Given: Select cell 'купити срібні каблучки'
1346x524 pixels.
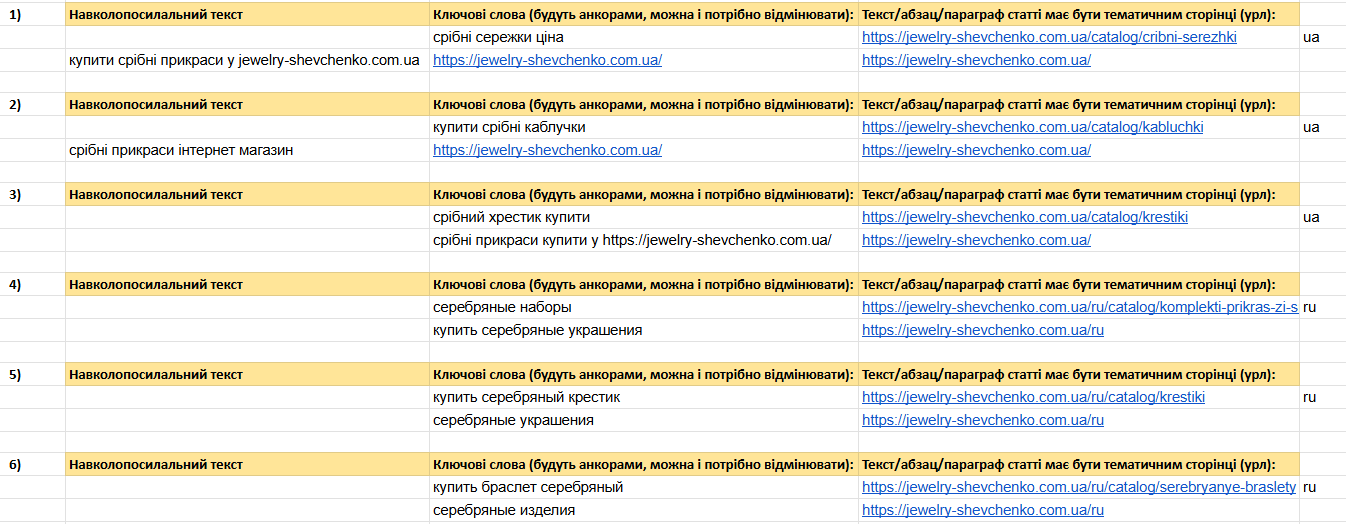Looking at the screenshot, I should [x=509, y=127].
